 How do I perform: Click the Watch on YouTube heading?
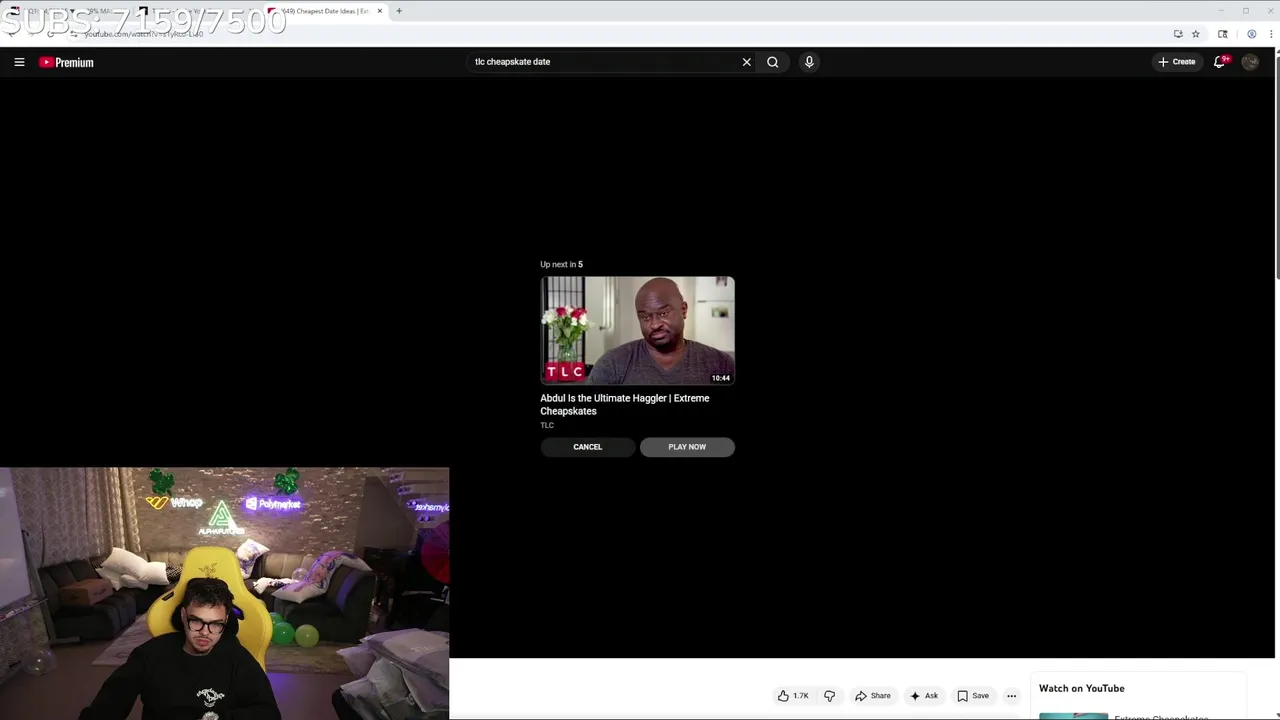pos(1082,688)
